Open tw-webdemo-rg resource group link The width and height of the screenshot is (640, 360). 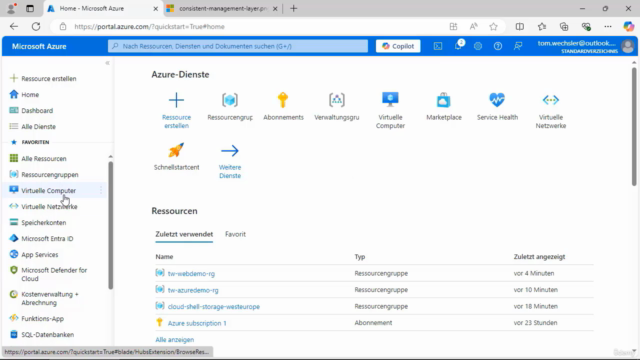pos(191,273)
